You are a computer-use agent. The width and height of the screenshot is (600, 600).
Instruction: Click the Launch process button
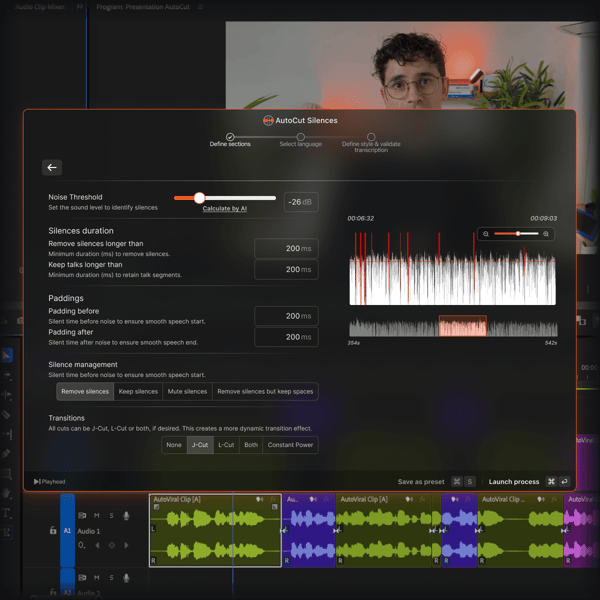[514, 482]
